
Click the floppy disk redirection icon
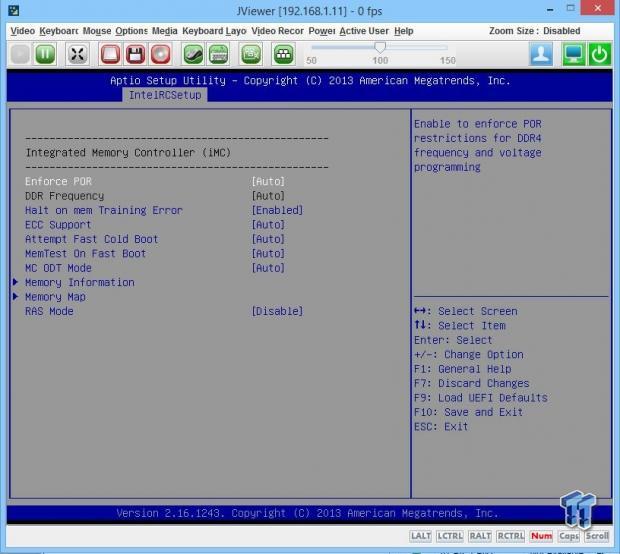click(x=135, y=54)
